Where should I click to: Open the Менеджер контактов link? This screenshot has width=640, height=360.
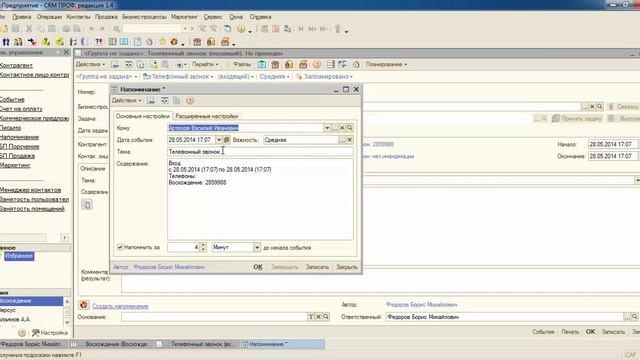(x=31, y=190)
